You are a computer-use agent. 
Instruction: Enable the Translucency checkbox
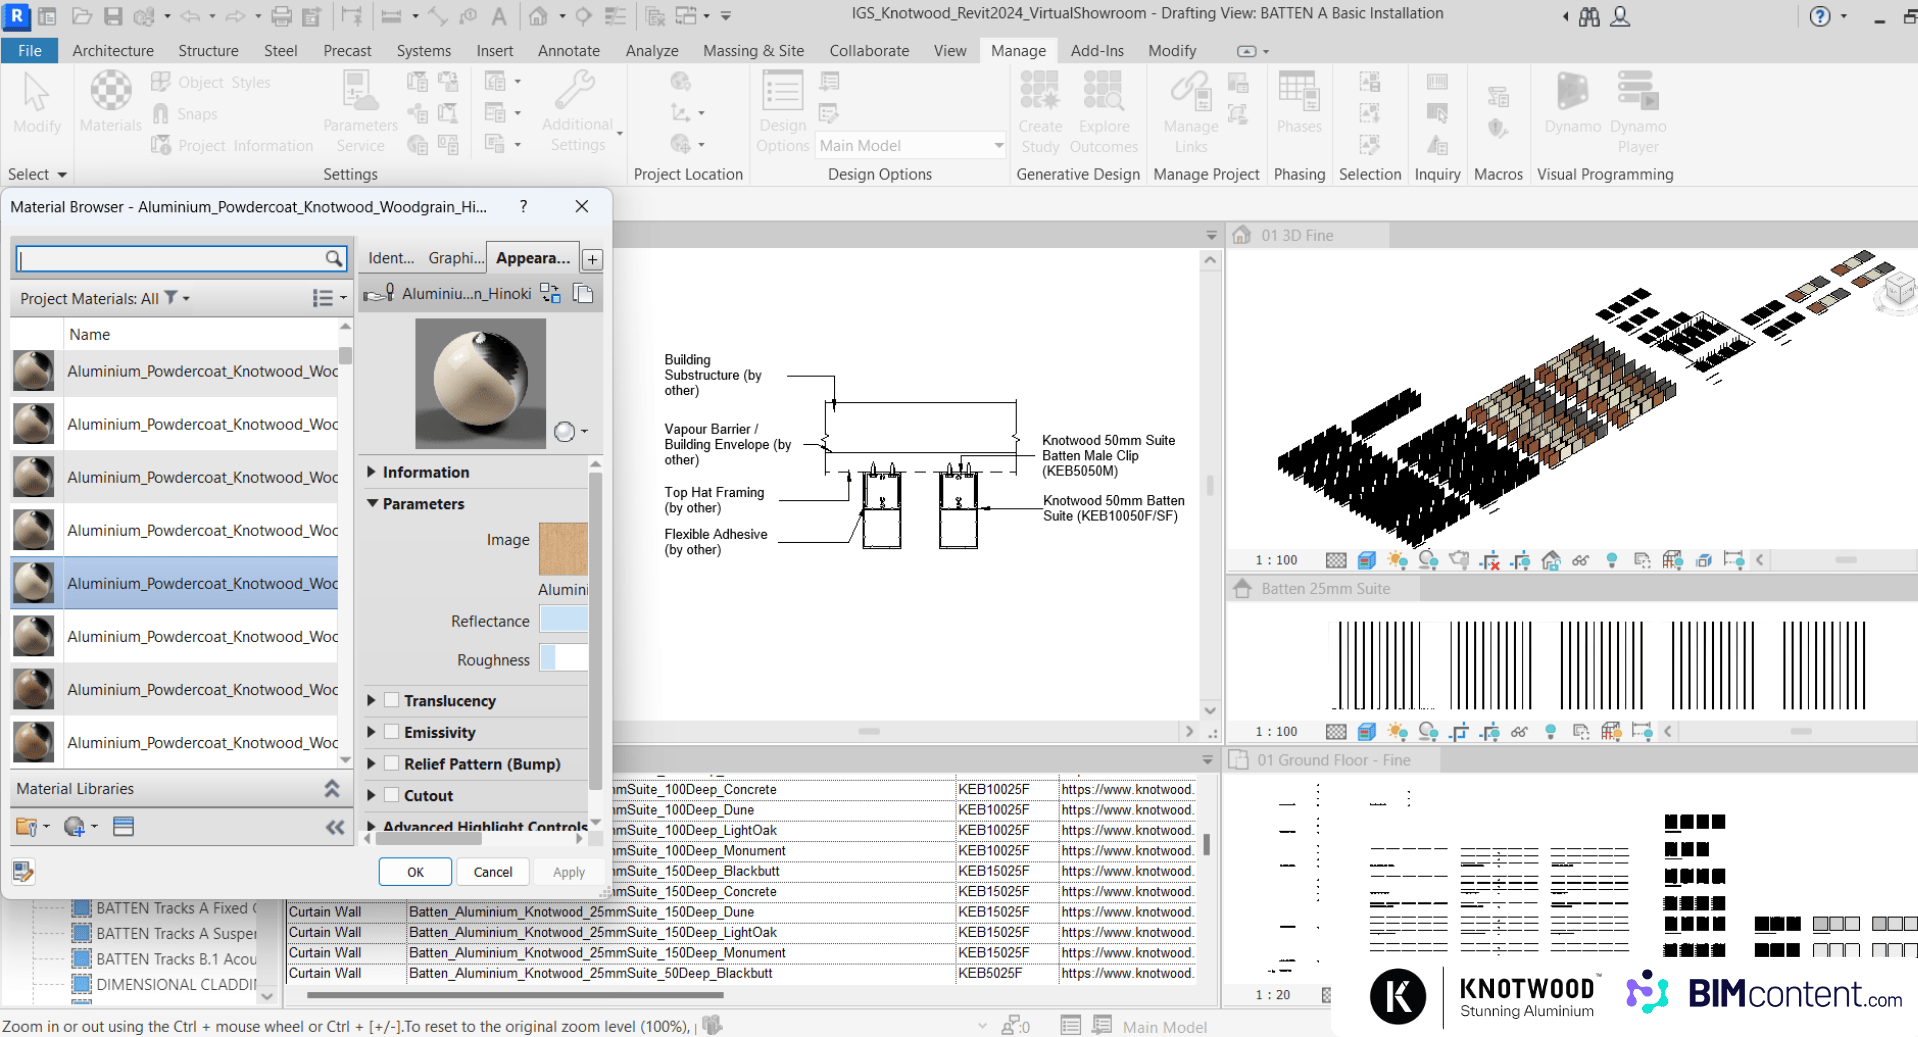392,701
